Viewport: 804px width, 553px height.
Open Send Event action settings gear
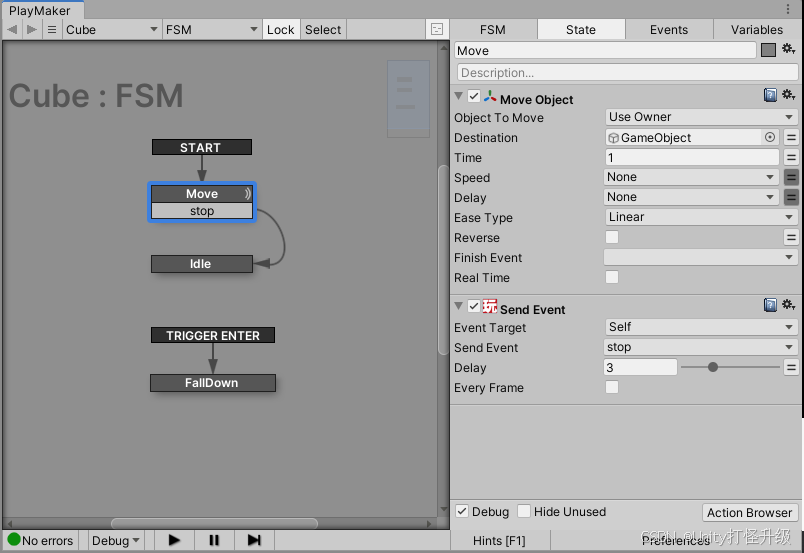789,305
